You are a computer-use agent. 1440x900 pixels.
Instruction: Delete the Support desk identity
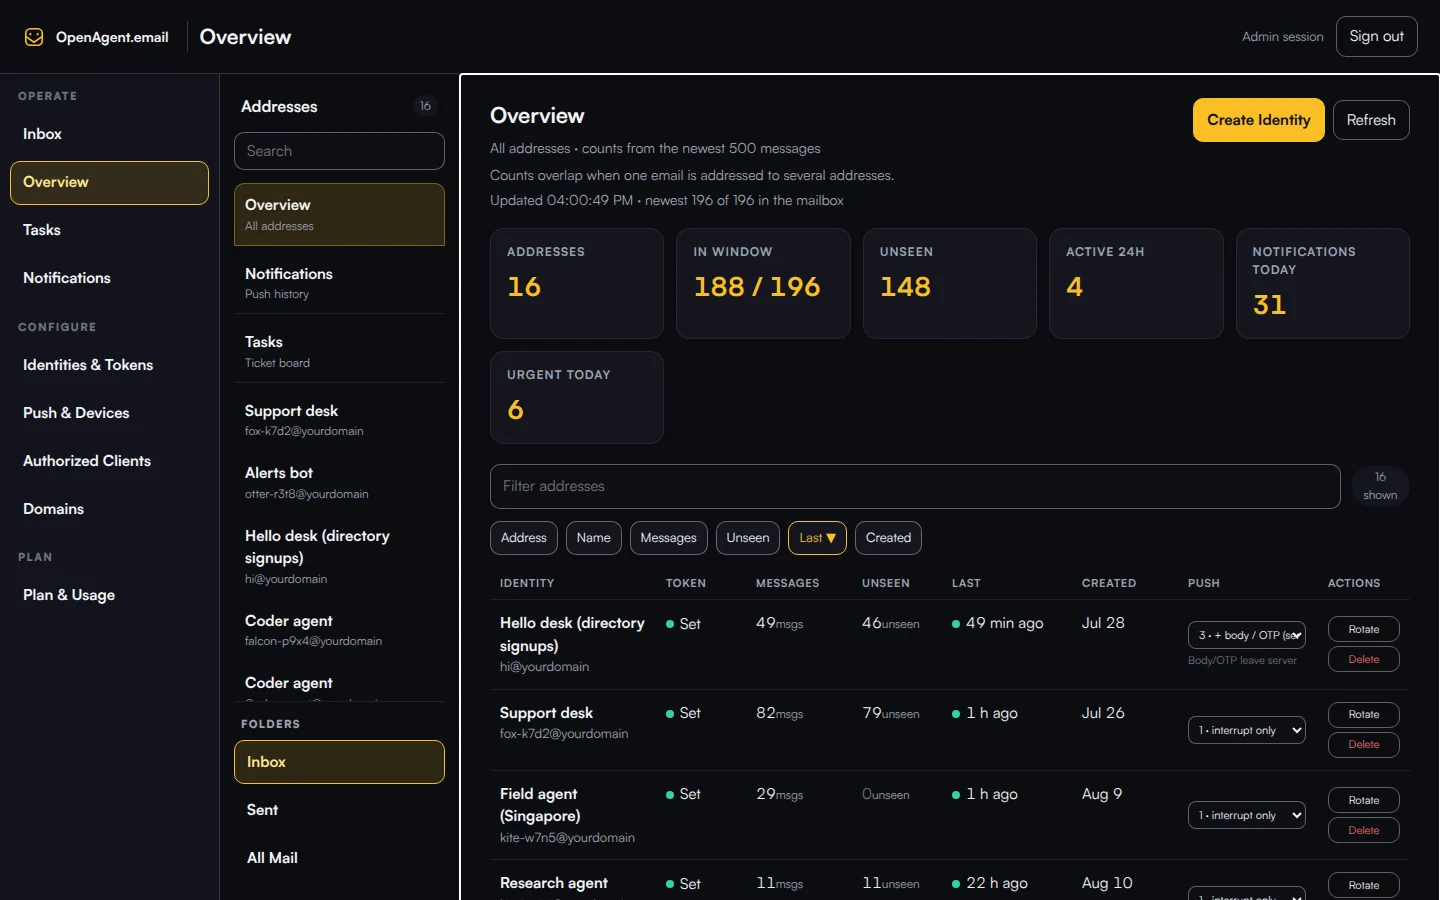click(1363, 744)
